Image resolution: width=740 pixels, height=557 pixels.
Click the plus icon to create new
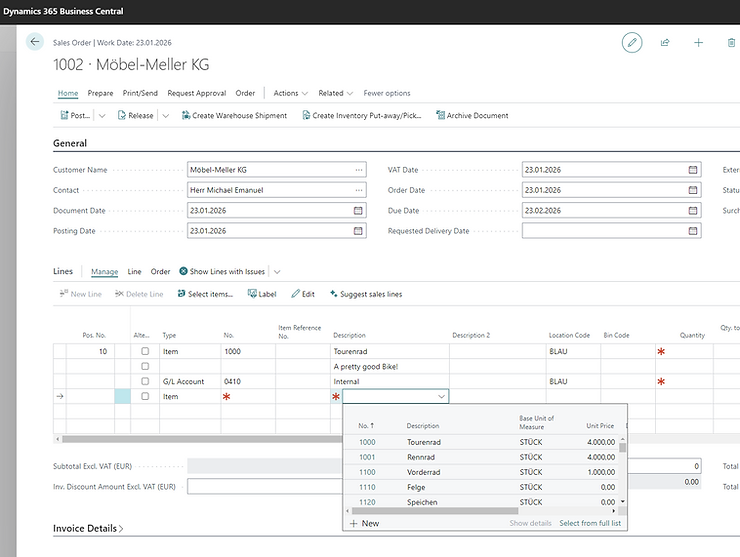(x=699, y=42)
